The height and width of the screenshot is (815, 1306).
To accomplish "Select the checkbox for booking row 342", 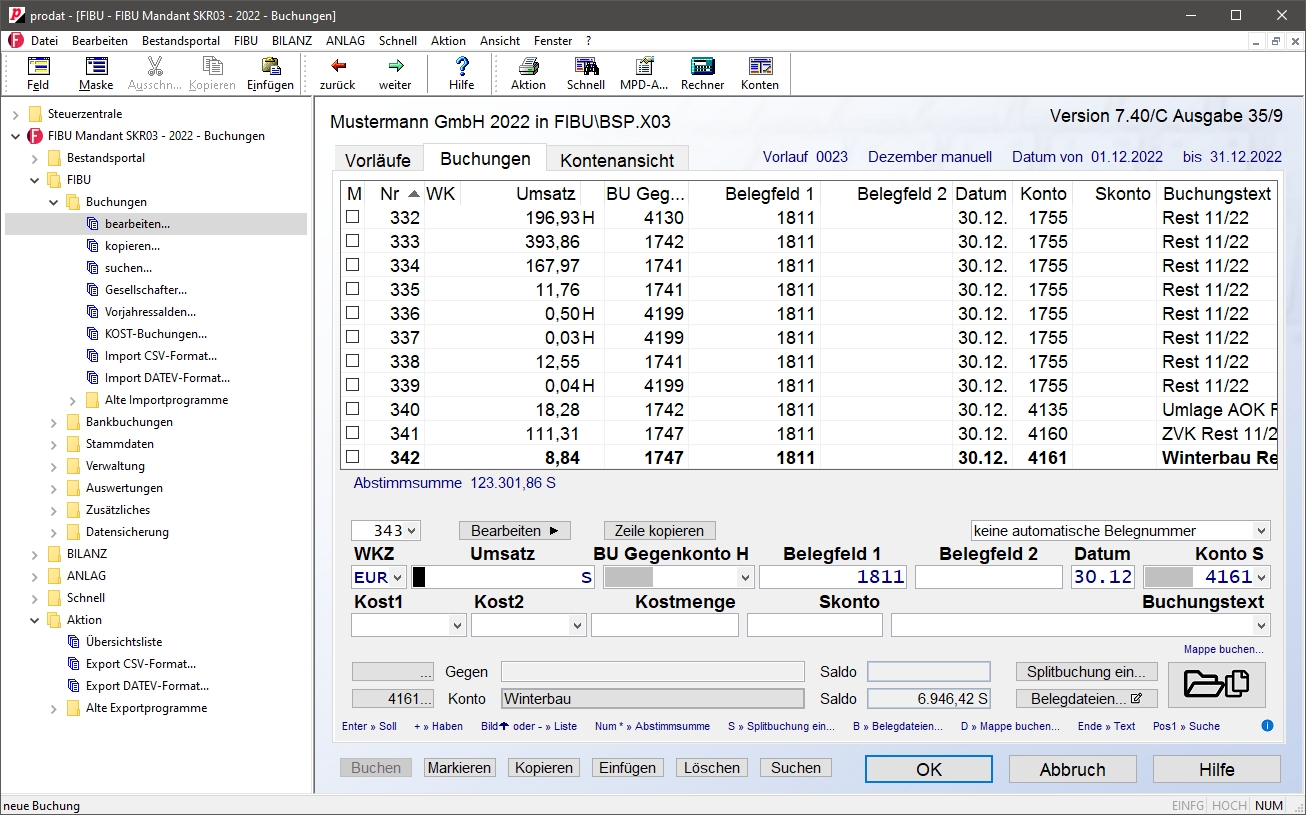I will click(352, 457).
